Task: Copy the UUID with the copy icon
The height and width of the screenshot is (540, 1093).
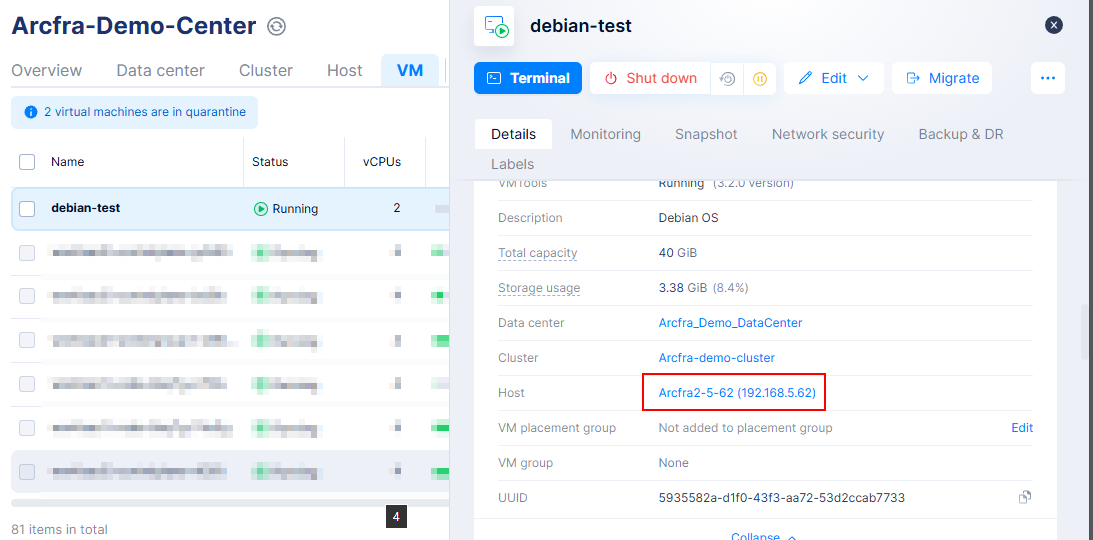Action: 1024,497
